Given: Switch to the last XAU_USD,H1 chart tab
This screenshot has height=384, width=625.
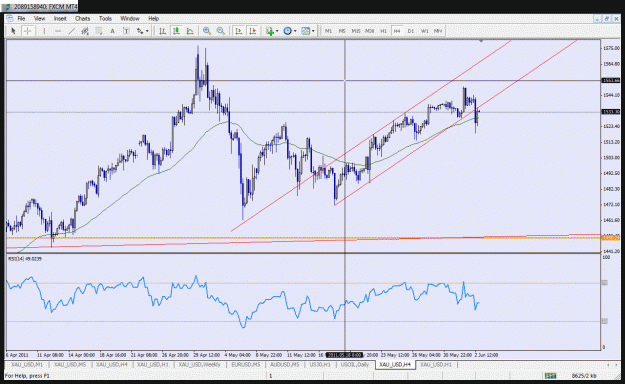Looking at the screenshot, I should click(436, 364).
